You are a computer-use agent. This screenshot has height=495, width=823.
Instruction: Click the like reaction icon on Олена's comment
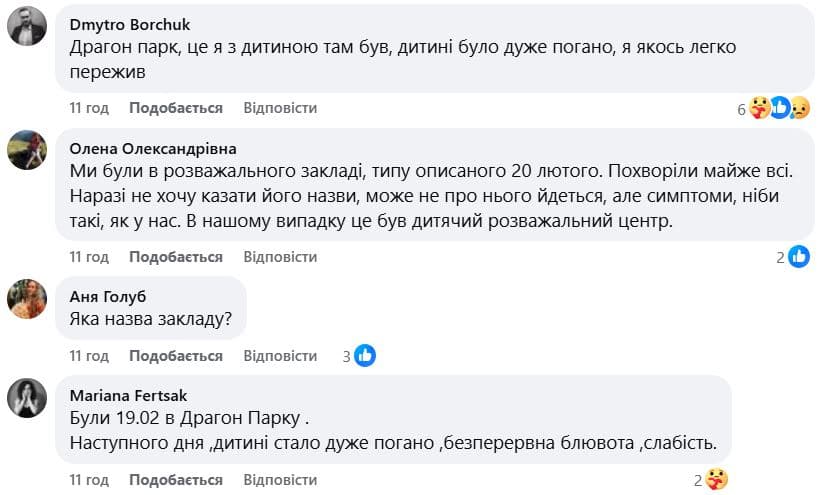(x=798, y=257)
